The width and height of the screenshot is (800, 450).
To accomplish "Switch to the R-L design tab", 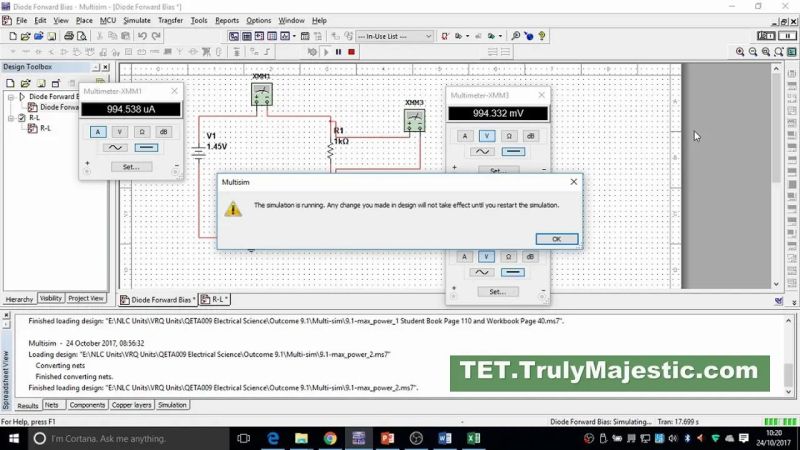I will pyautogui.click(x=215, y=299).
